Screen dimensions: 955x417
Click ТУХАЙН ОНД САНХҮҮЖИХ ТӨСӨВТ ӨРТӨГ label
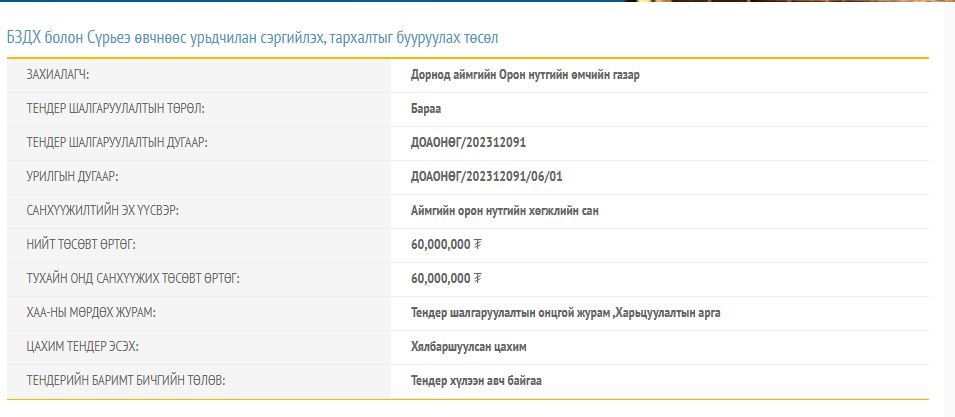coord(133,279)
